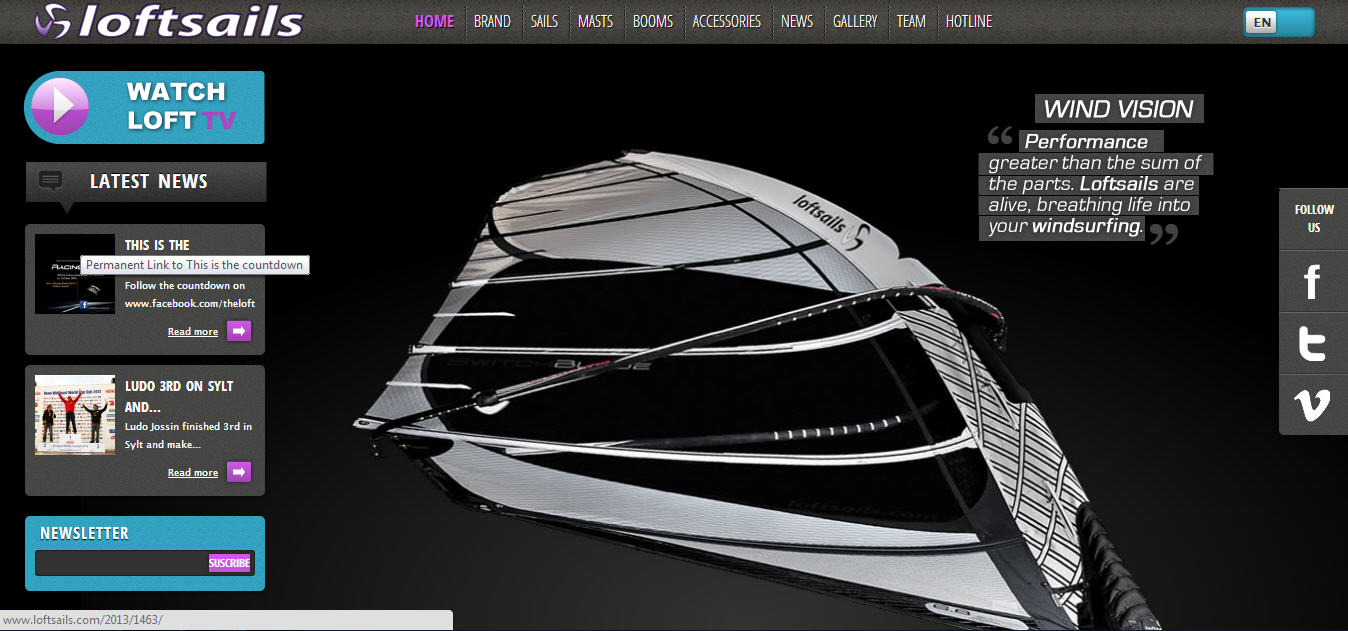Open the Vimeo follow icon
Screen dimensions: 1348x631
point(1312,405)
